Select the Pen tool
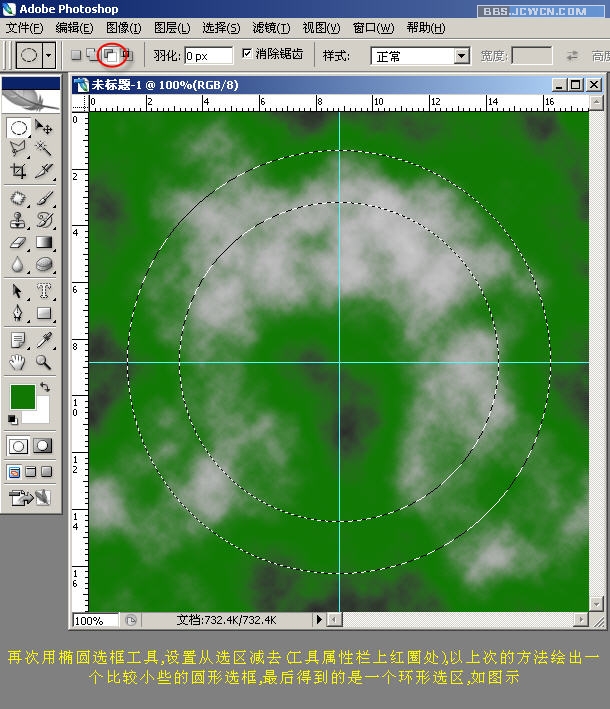 pos(18,313)
